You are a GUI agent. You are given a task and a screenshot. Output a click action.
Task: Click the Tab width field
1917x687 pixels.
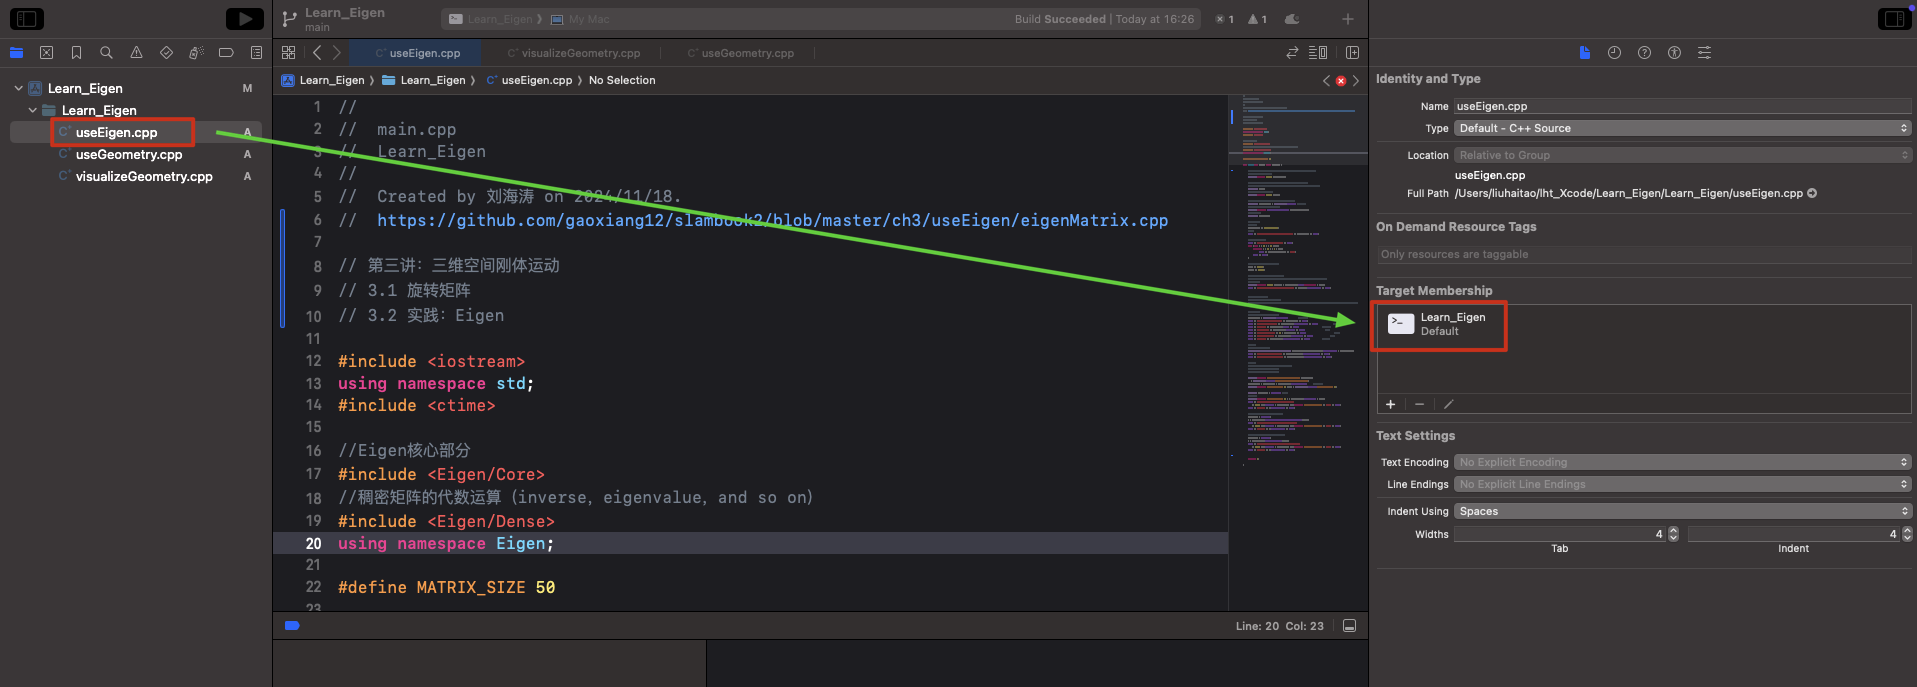click(1560, 534)
